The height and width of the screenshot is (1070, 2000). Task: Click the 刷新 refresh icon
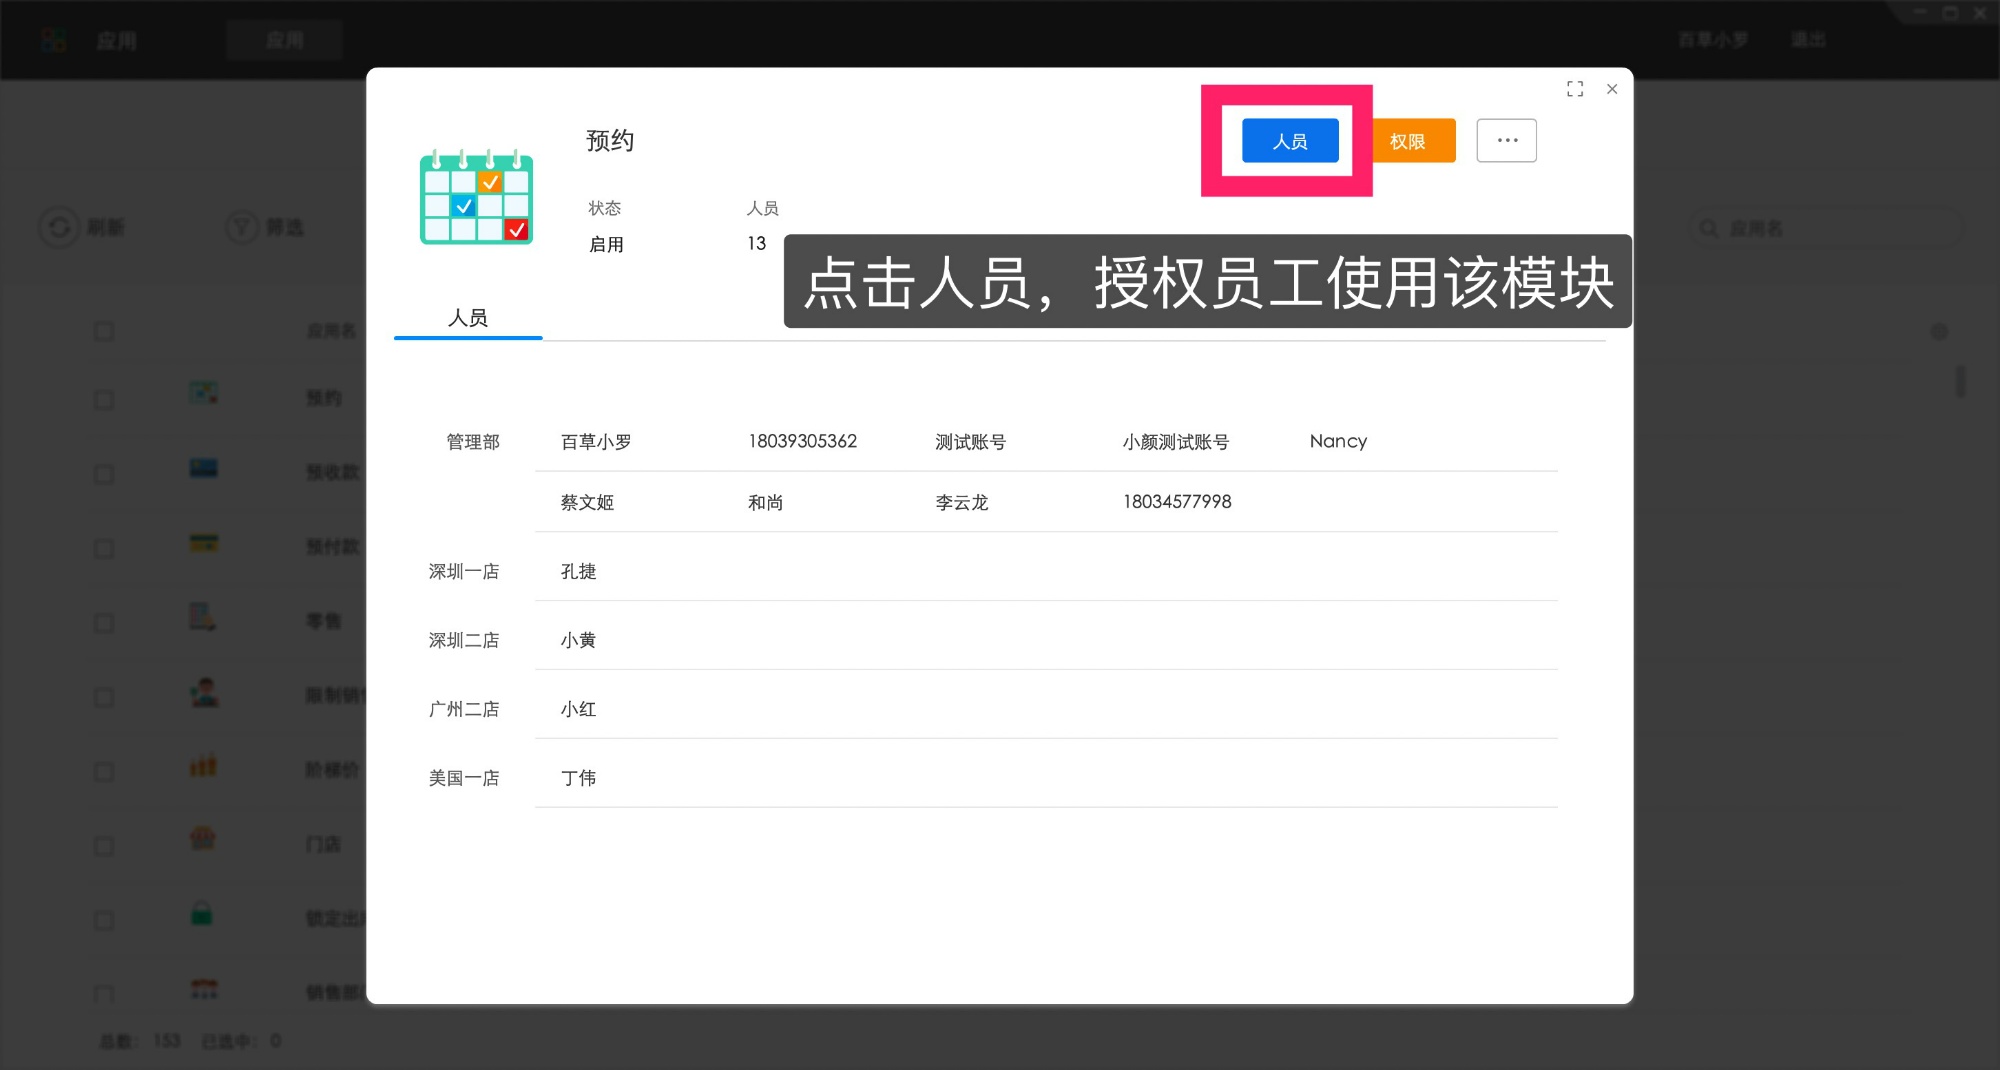(x=58, y=227)
